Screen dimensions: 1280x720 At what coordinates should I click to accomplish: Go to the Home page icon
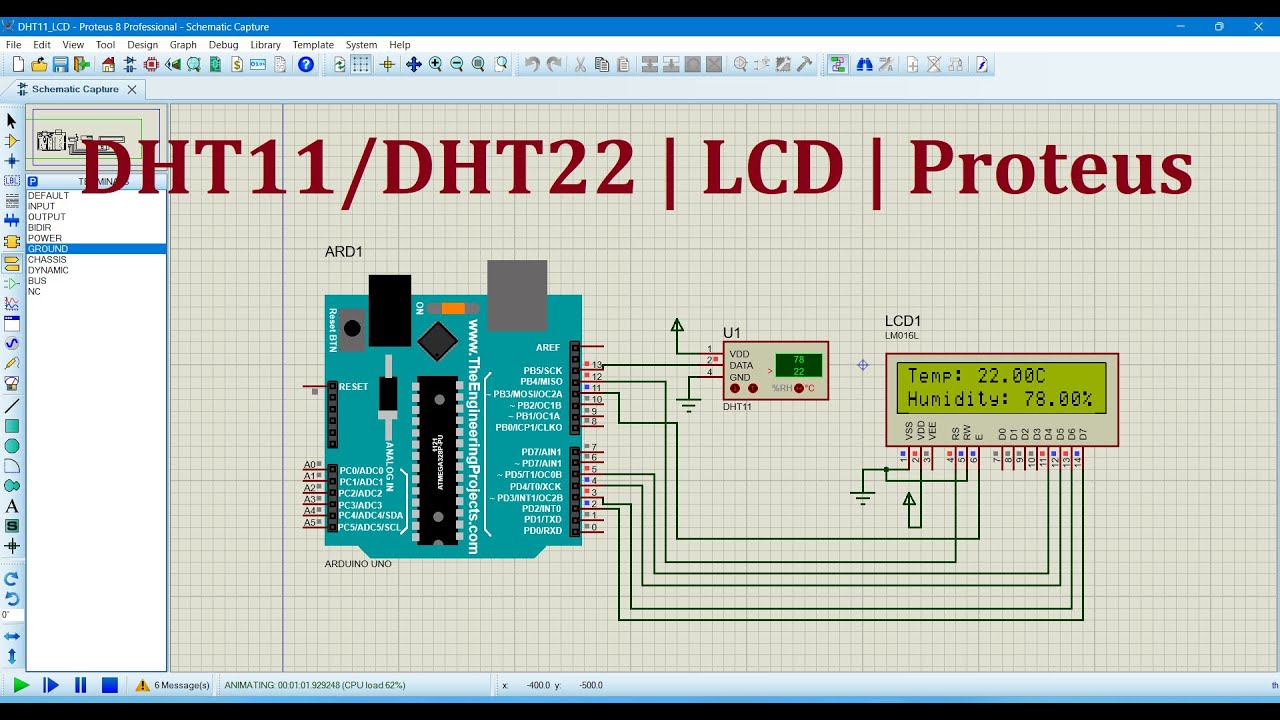[x=108, y=64]
